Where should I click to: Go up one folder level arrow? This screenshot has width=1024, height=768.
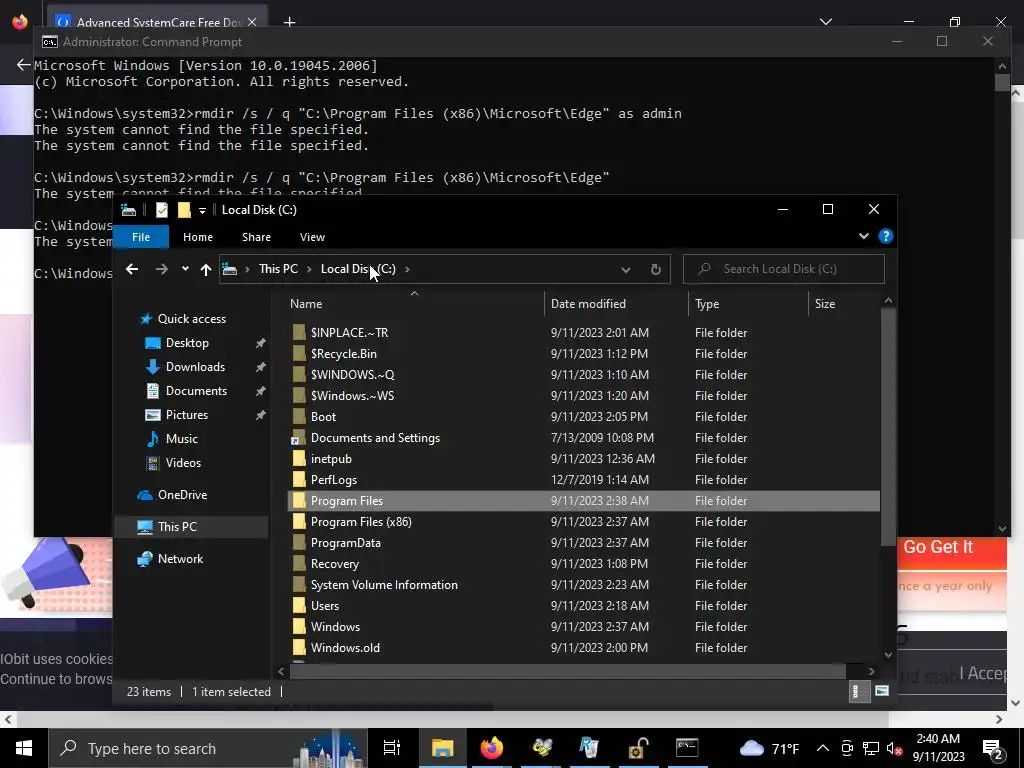click(x=206, y=269)
